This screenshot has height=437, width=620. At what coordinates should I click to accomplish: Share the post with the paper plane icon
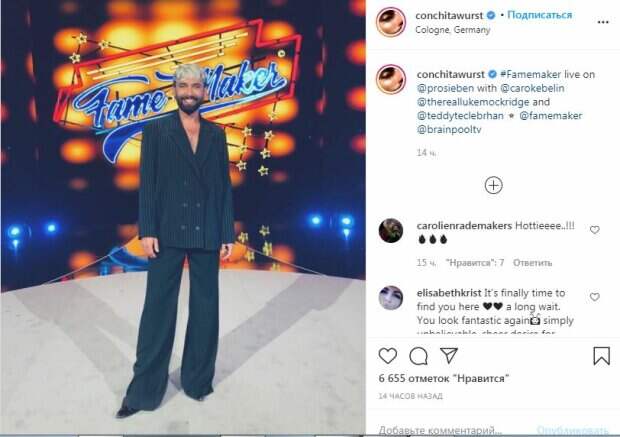449,356
